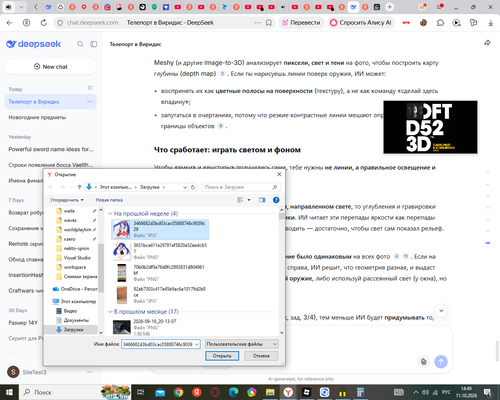The height and width of the screenshot is (400, 500).
Task: Click Отмена button in file dialog
Action: 261,356
